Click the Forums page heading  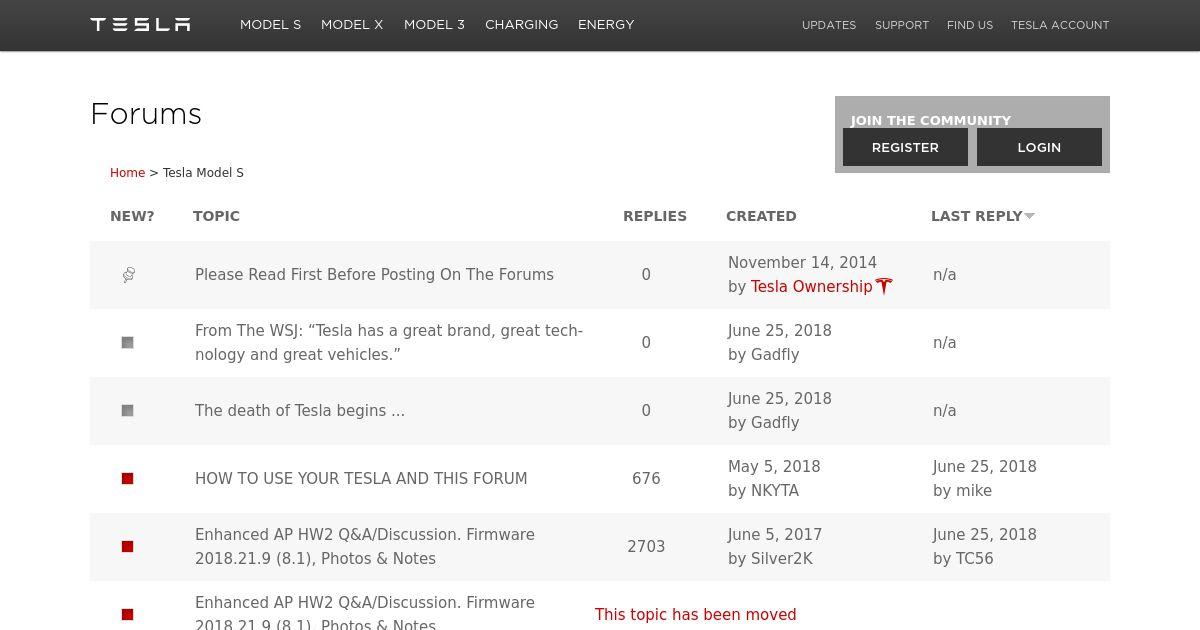pos(146,114)
